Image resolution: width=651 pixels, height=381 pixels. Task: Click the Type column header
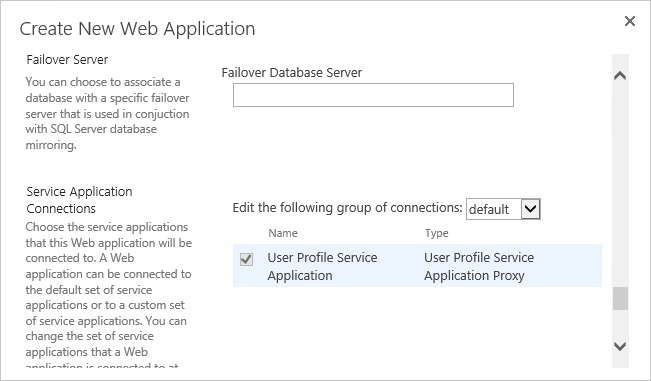pyautogui.click(x=436, y=233)
